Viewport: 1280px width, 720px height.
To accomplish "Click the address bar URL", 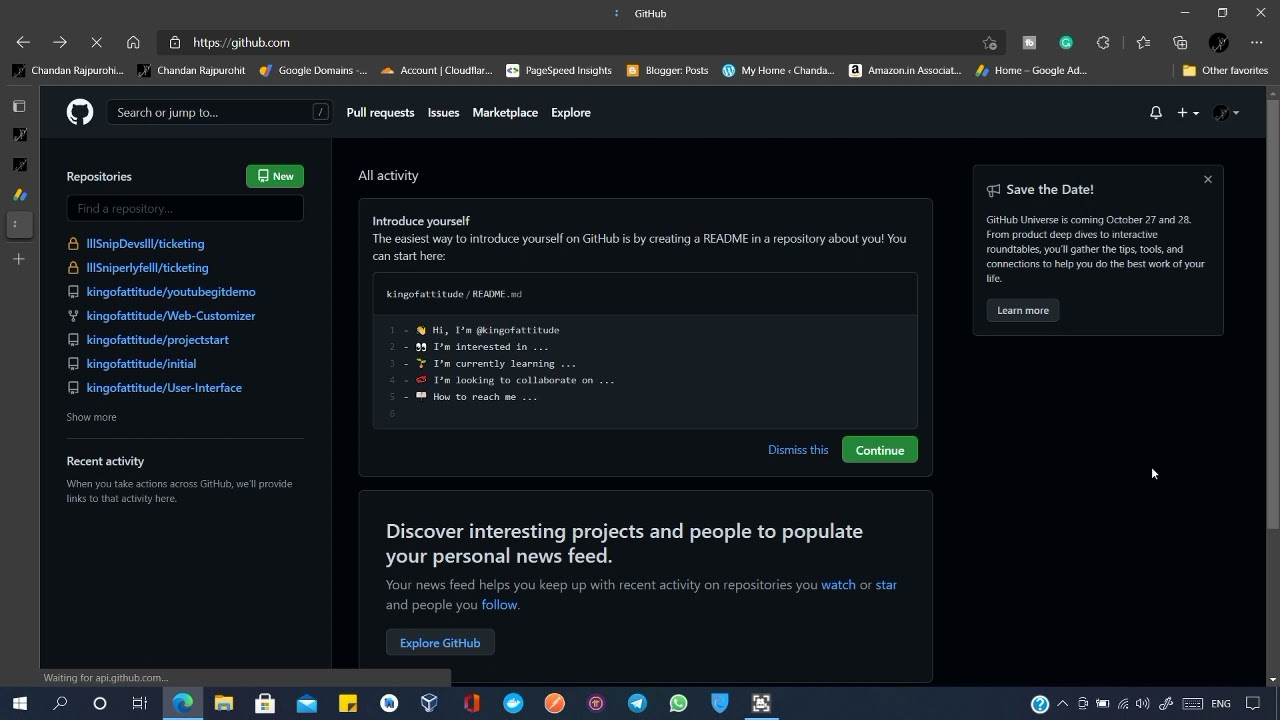I will click(x=241, y=43).
